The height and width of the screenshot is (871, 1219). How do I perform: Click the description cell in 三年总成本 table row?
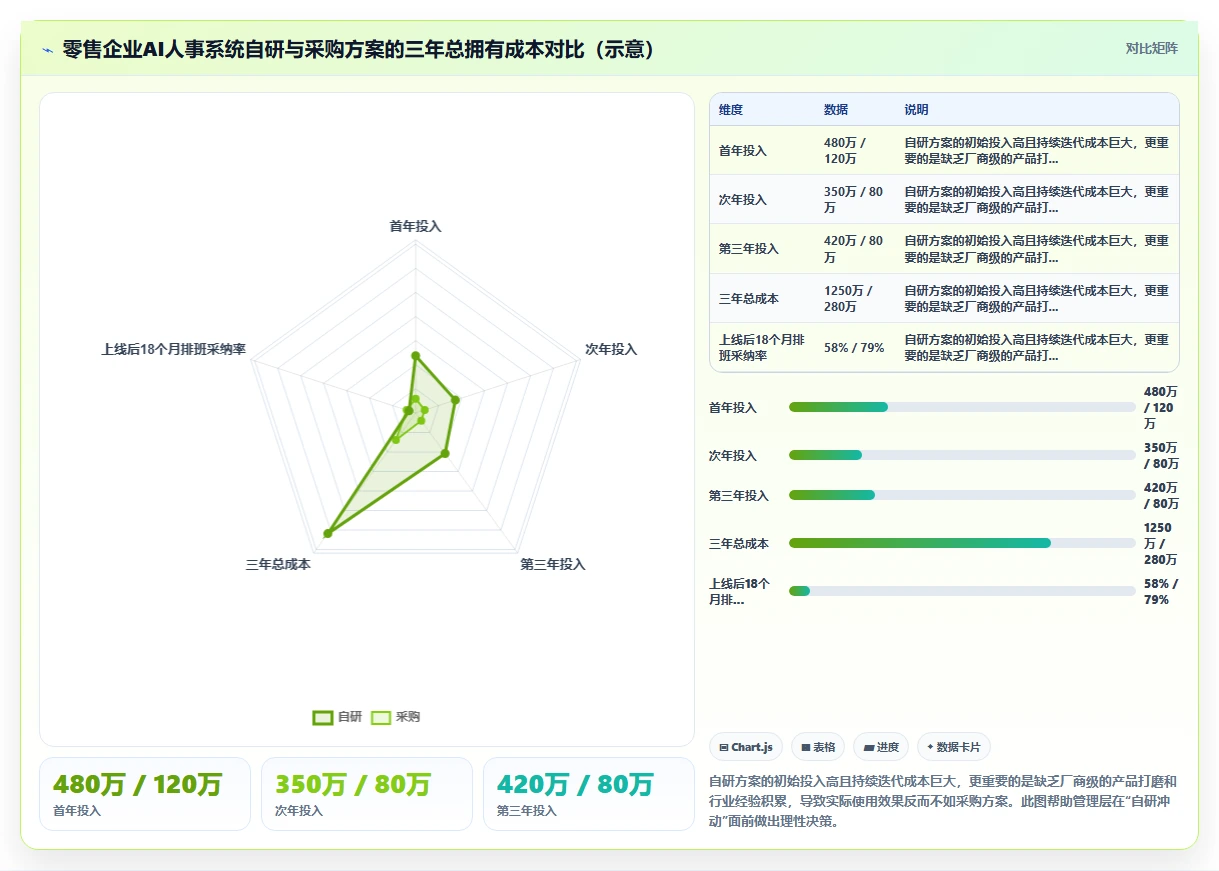[x=1037, y=298]
